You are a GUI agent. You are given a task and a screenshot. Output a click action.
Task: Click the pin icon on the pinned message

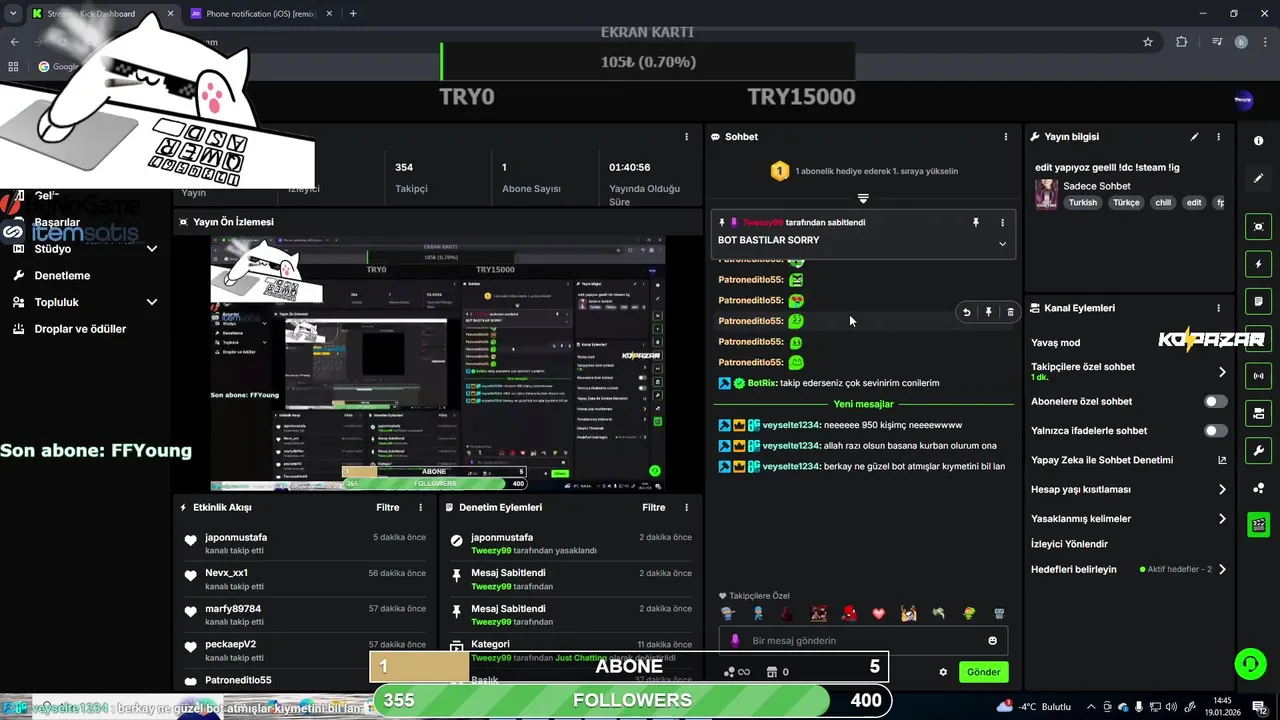[976, 223]
